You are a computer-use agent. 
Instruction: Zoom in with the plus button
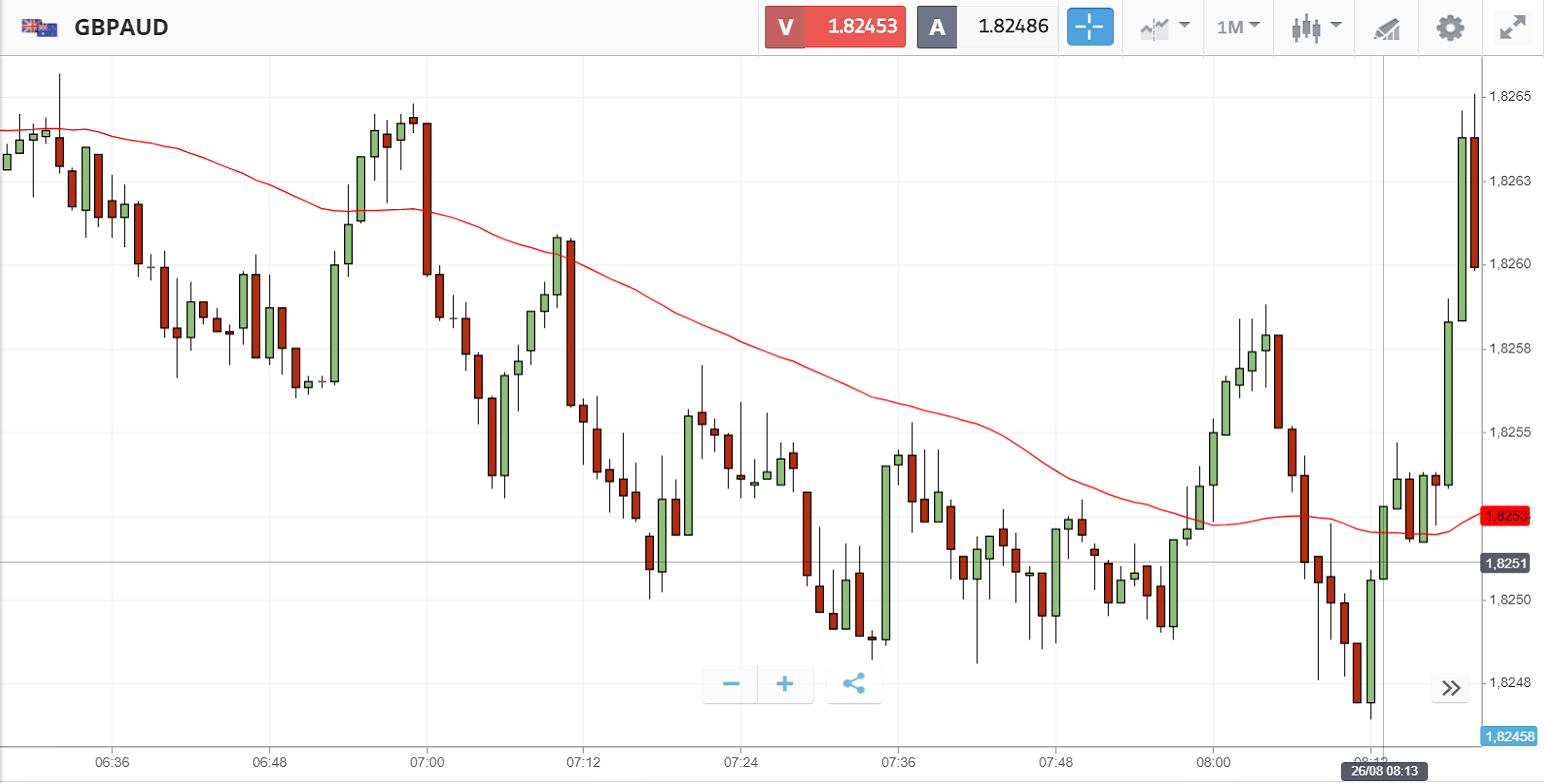click(x=785, y=684)
